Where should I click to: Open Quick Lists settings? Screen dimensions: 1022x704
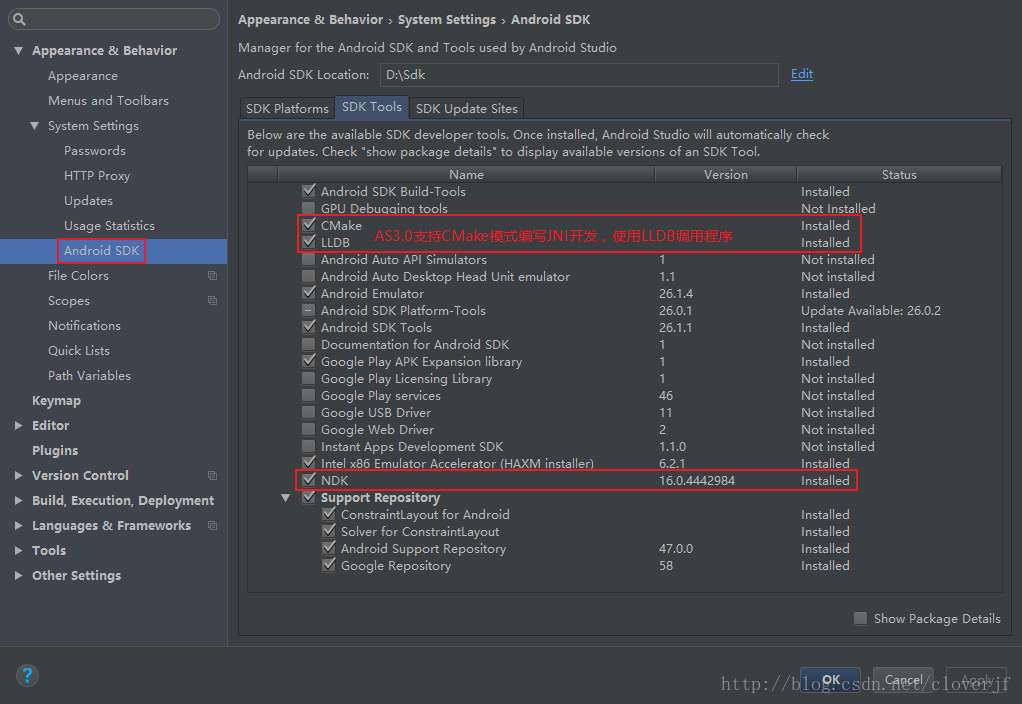79,351
